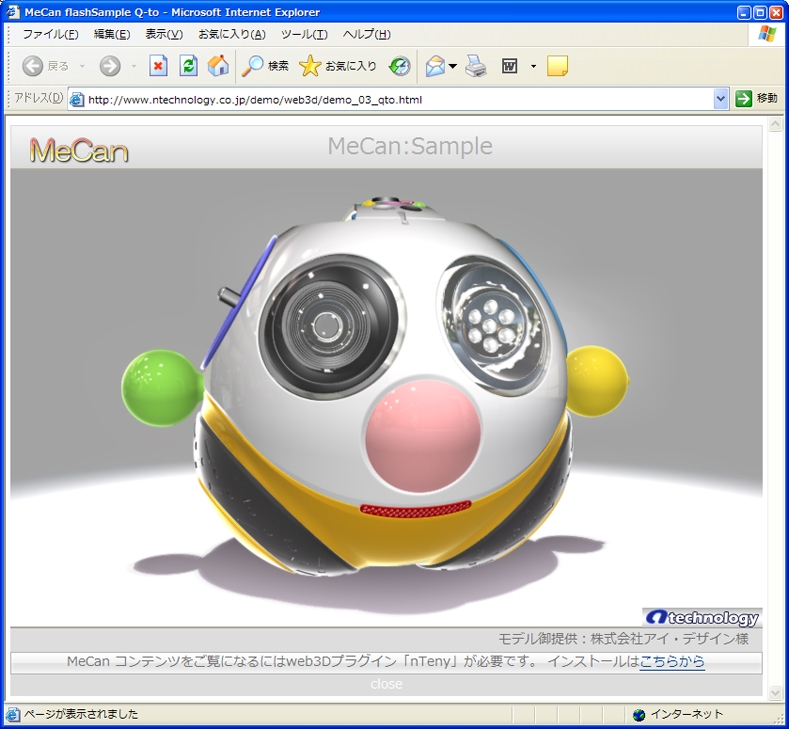Click the インターネット zone label

[x=686, y=714]
